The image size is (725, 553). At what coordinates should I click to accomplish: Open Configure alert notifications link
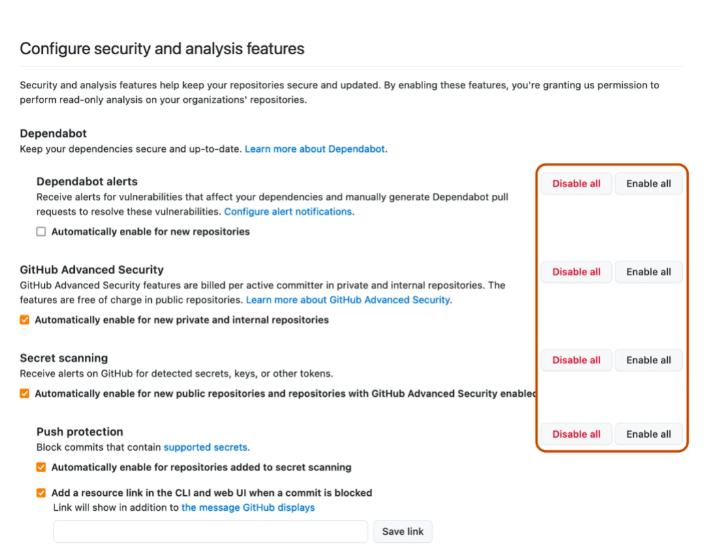(288, 212)
